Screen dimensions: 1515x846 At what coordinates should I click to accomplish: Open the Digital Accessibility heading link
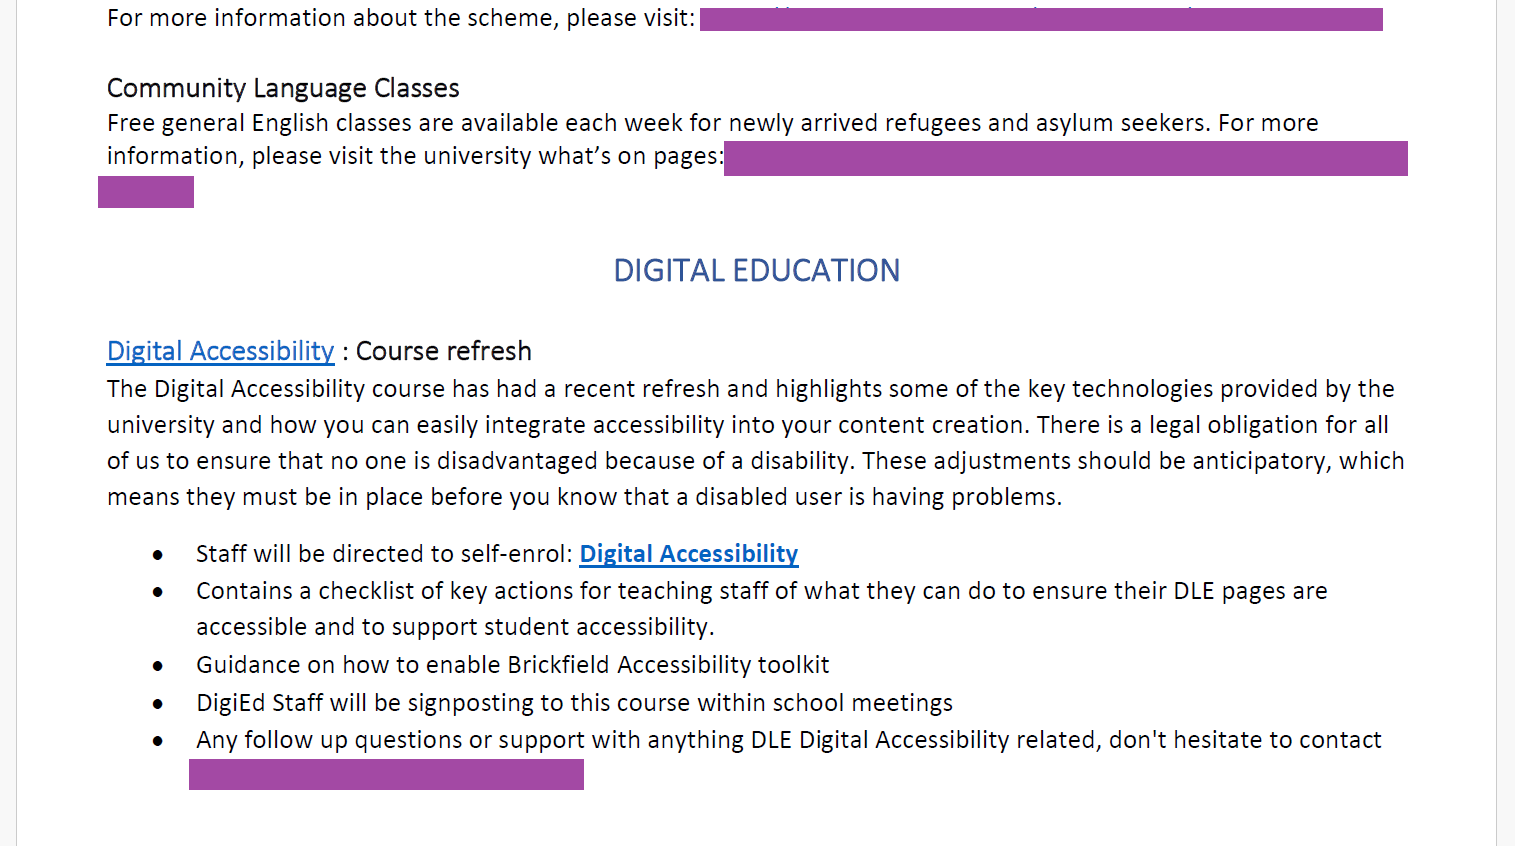tap(220, 351)
